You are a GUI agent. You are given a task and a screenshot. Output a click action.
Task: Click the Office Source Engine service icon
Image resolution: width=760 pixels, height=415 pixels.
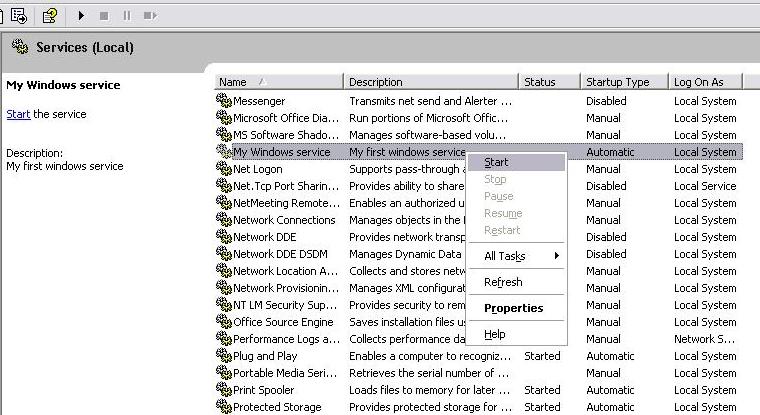click(223, 321)
